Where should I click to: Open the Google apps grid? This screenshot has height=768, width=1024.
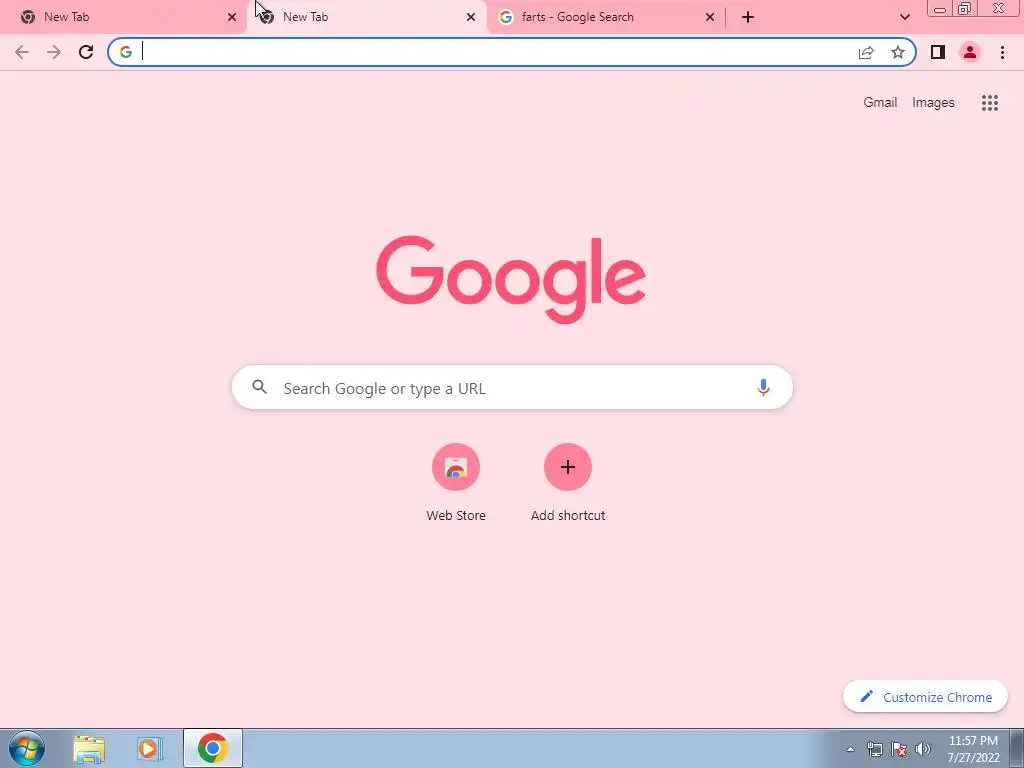pos(990,103)
